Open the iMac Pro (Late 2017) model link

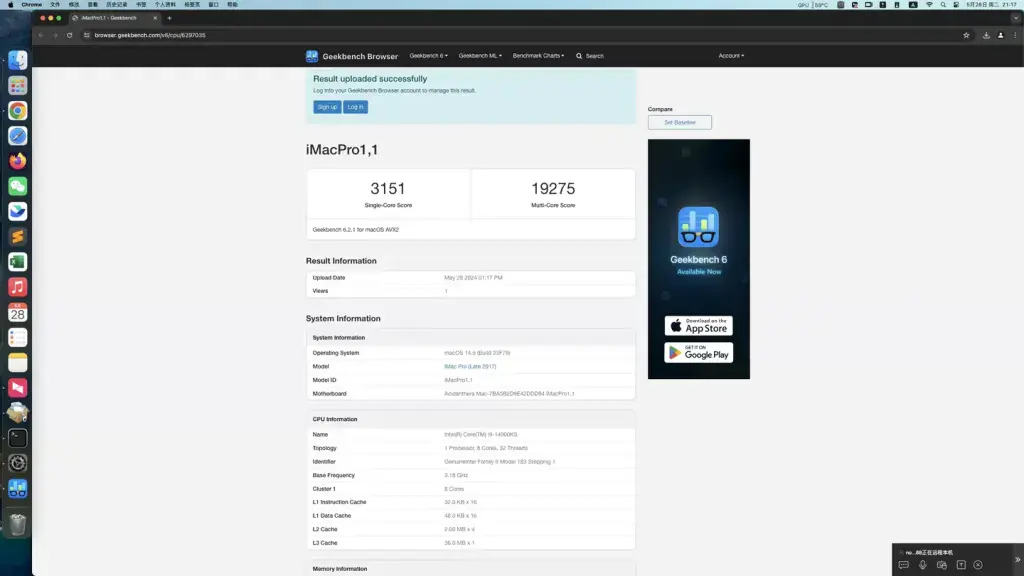pyautogui.click(x=470, y=366)
